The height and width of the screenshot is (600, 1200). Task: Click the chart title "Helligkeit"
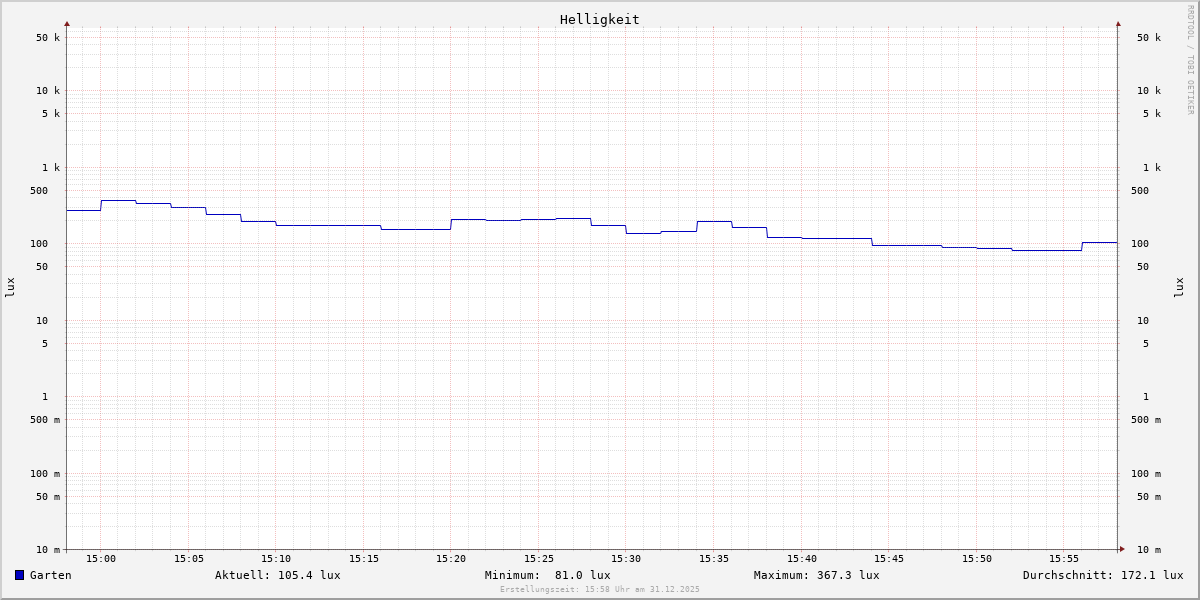pyautogui.click(x=600, y=19)
